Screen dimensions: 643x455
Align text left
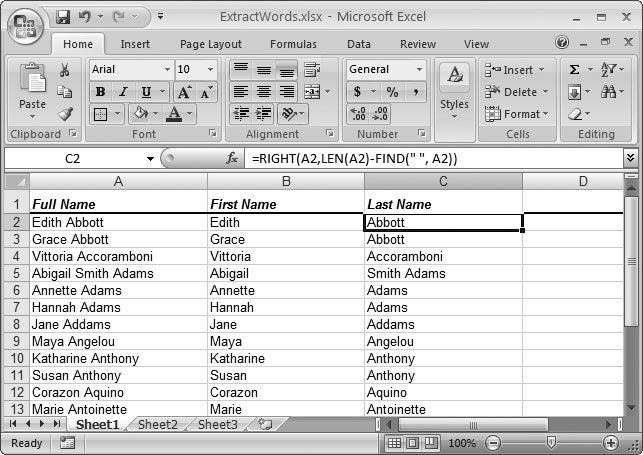click(241, 91)
